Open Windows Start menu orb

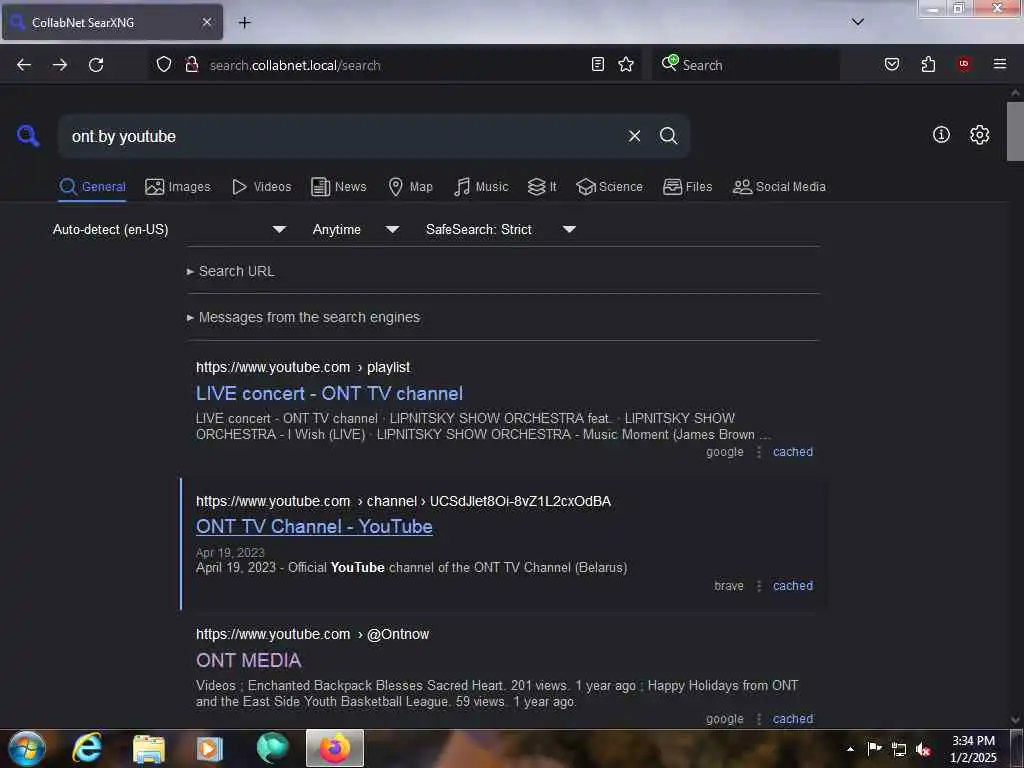pos(27,748)
